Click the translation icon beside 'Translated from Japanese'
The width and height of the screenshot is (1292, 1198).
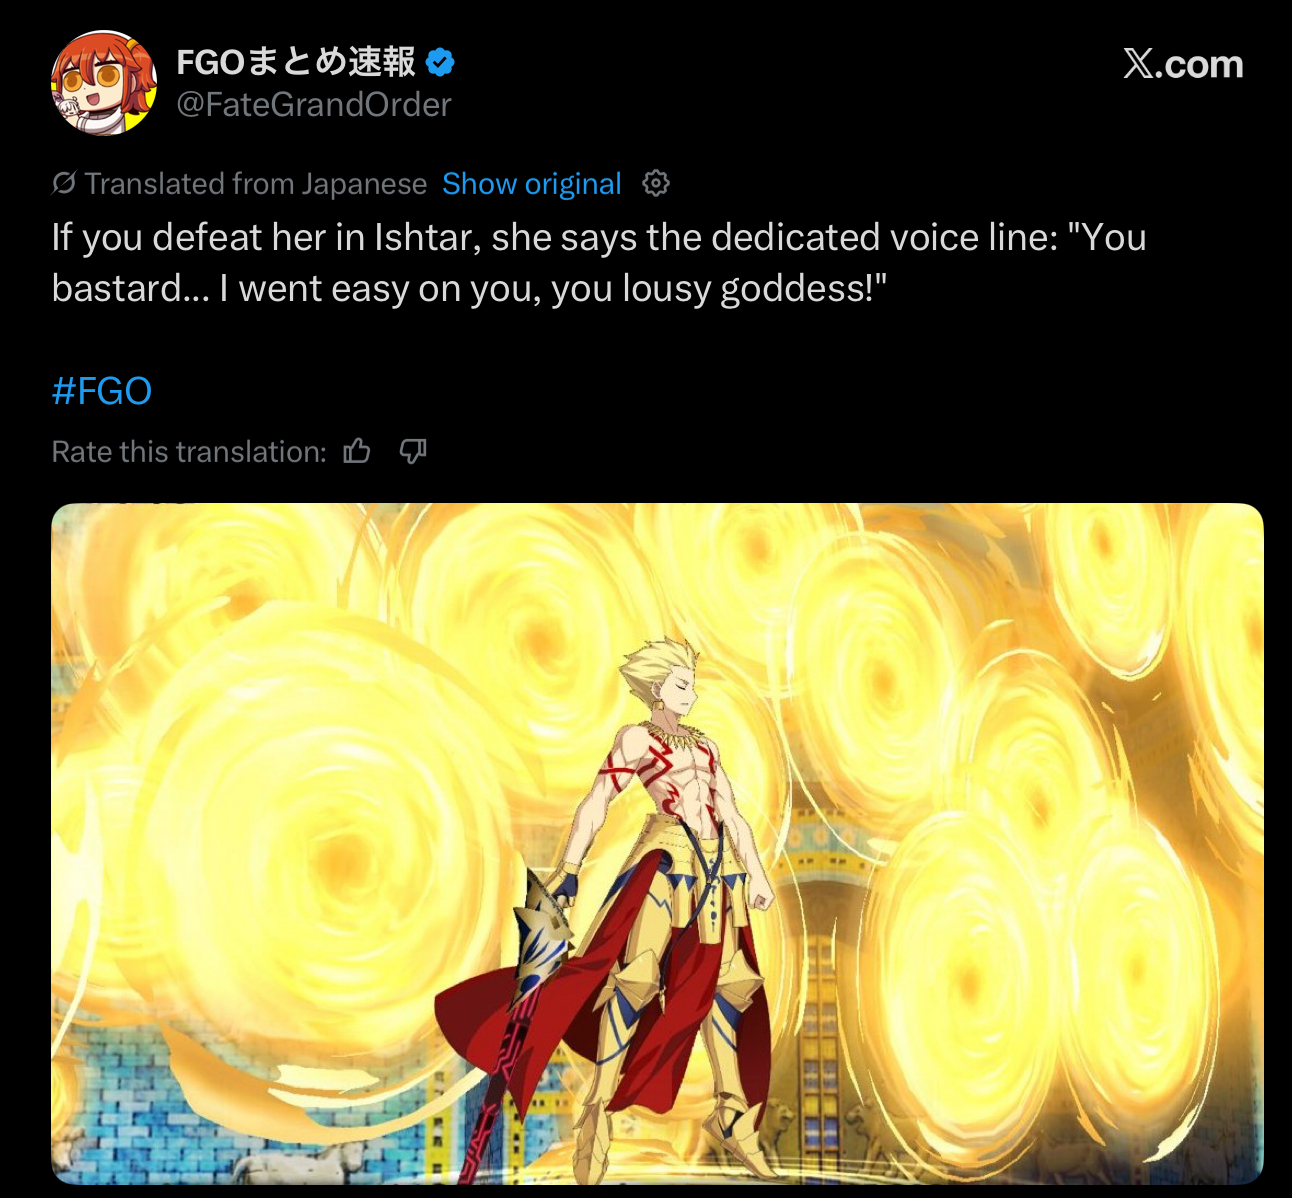64,183
